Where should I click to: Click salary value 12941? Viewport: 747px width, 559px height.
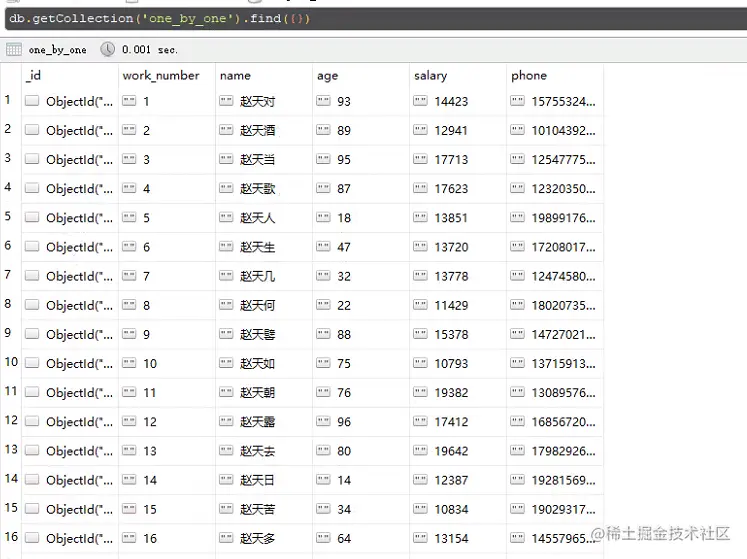451,131
